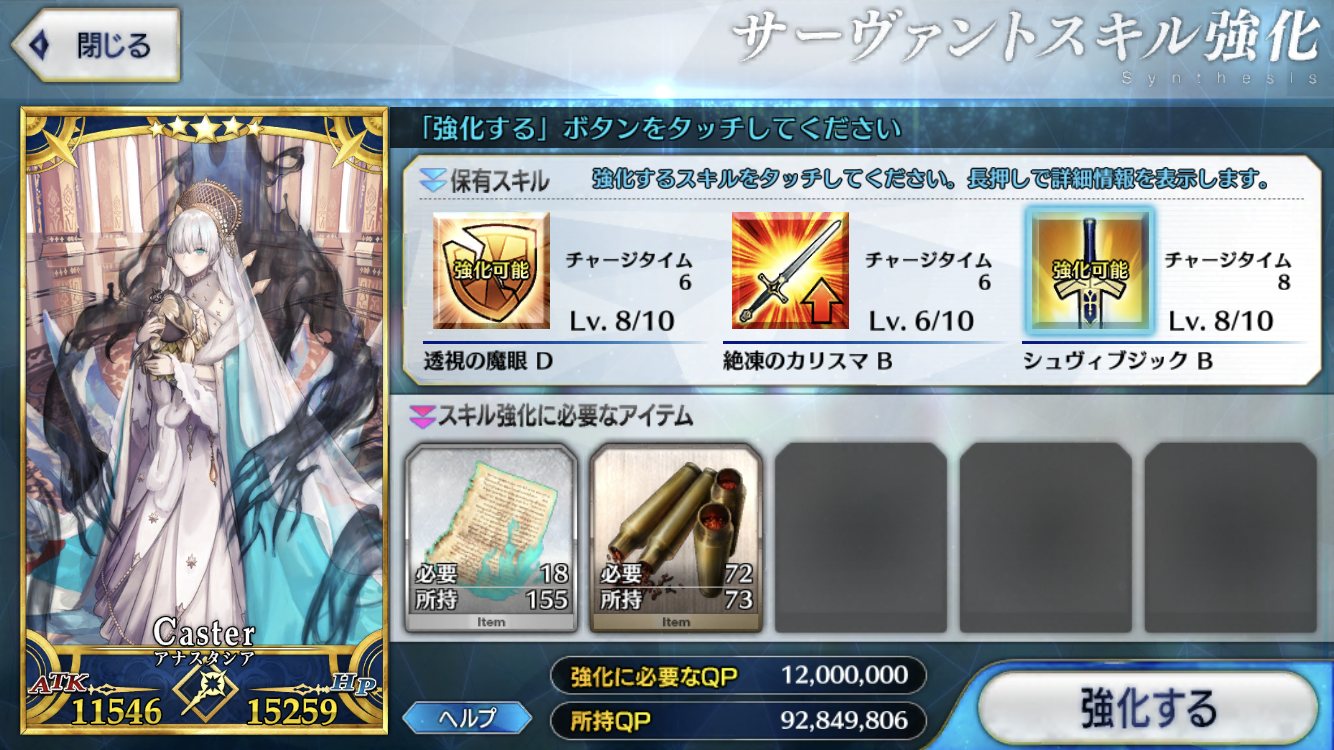Select the 絶凍のカリスマ B sword skill icon
This screenshot has height=750, width=1334.
790,270
